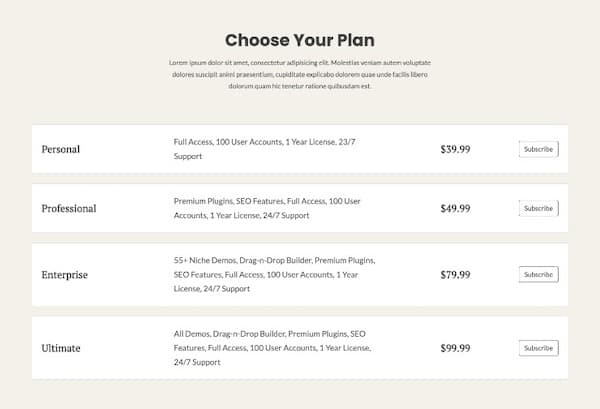Click the Enterprise plan title
This screenshot has width=600, height=409.
coord(65,274)
